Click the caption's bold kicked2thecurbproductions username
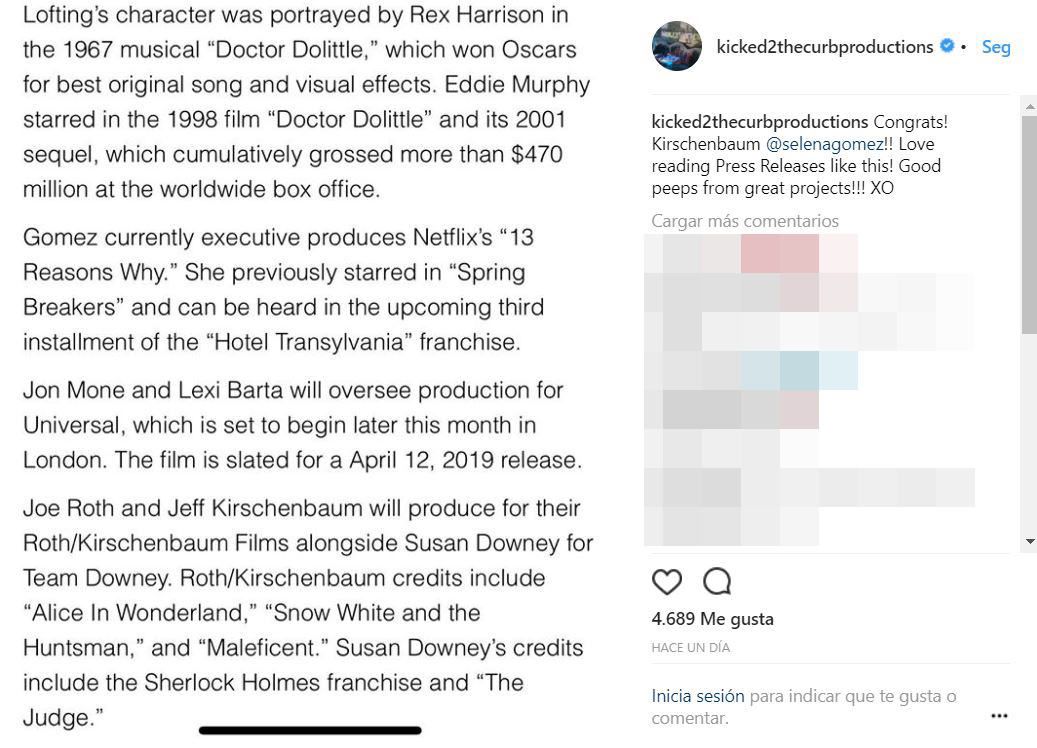The height and width of the screenshot is (748, 1037). point(760,122)
